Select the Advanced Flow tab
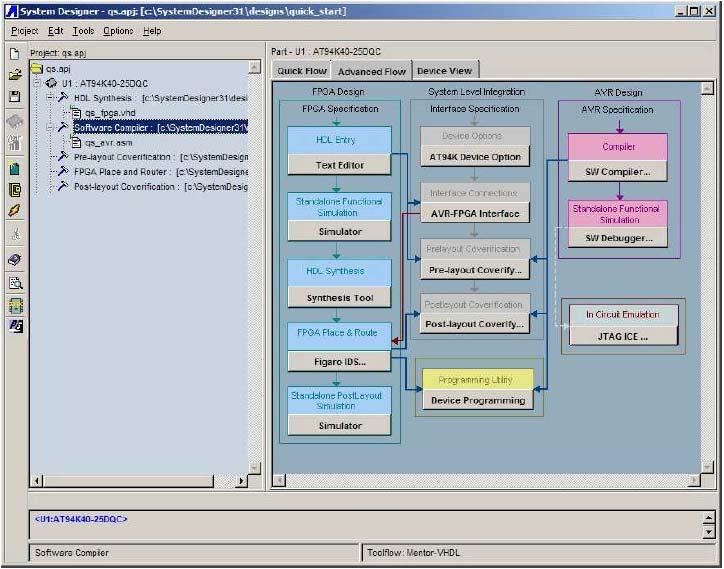The width and height of the screenshot is (724, 569). point(372,71)
